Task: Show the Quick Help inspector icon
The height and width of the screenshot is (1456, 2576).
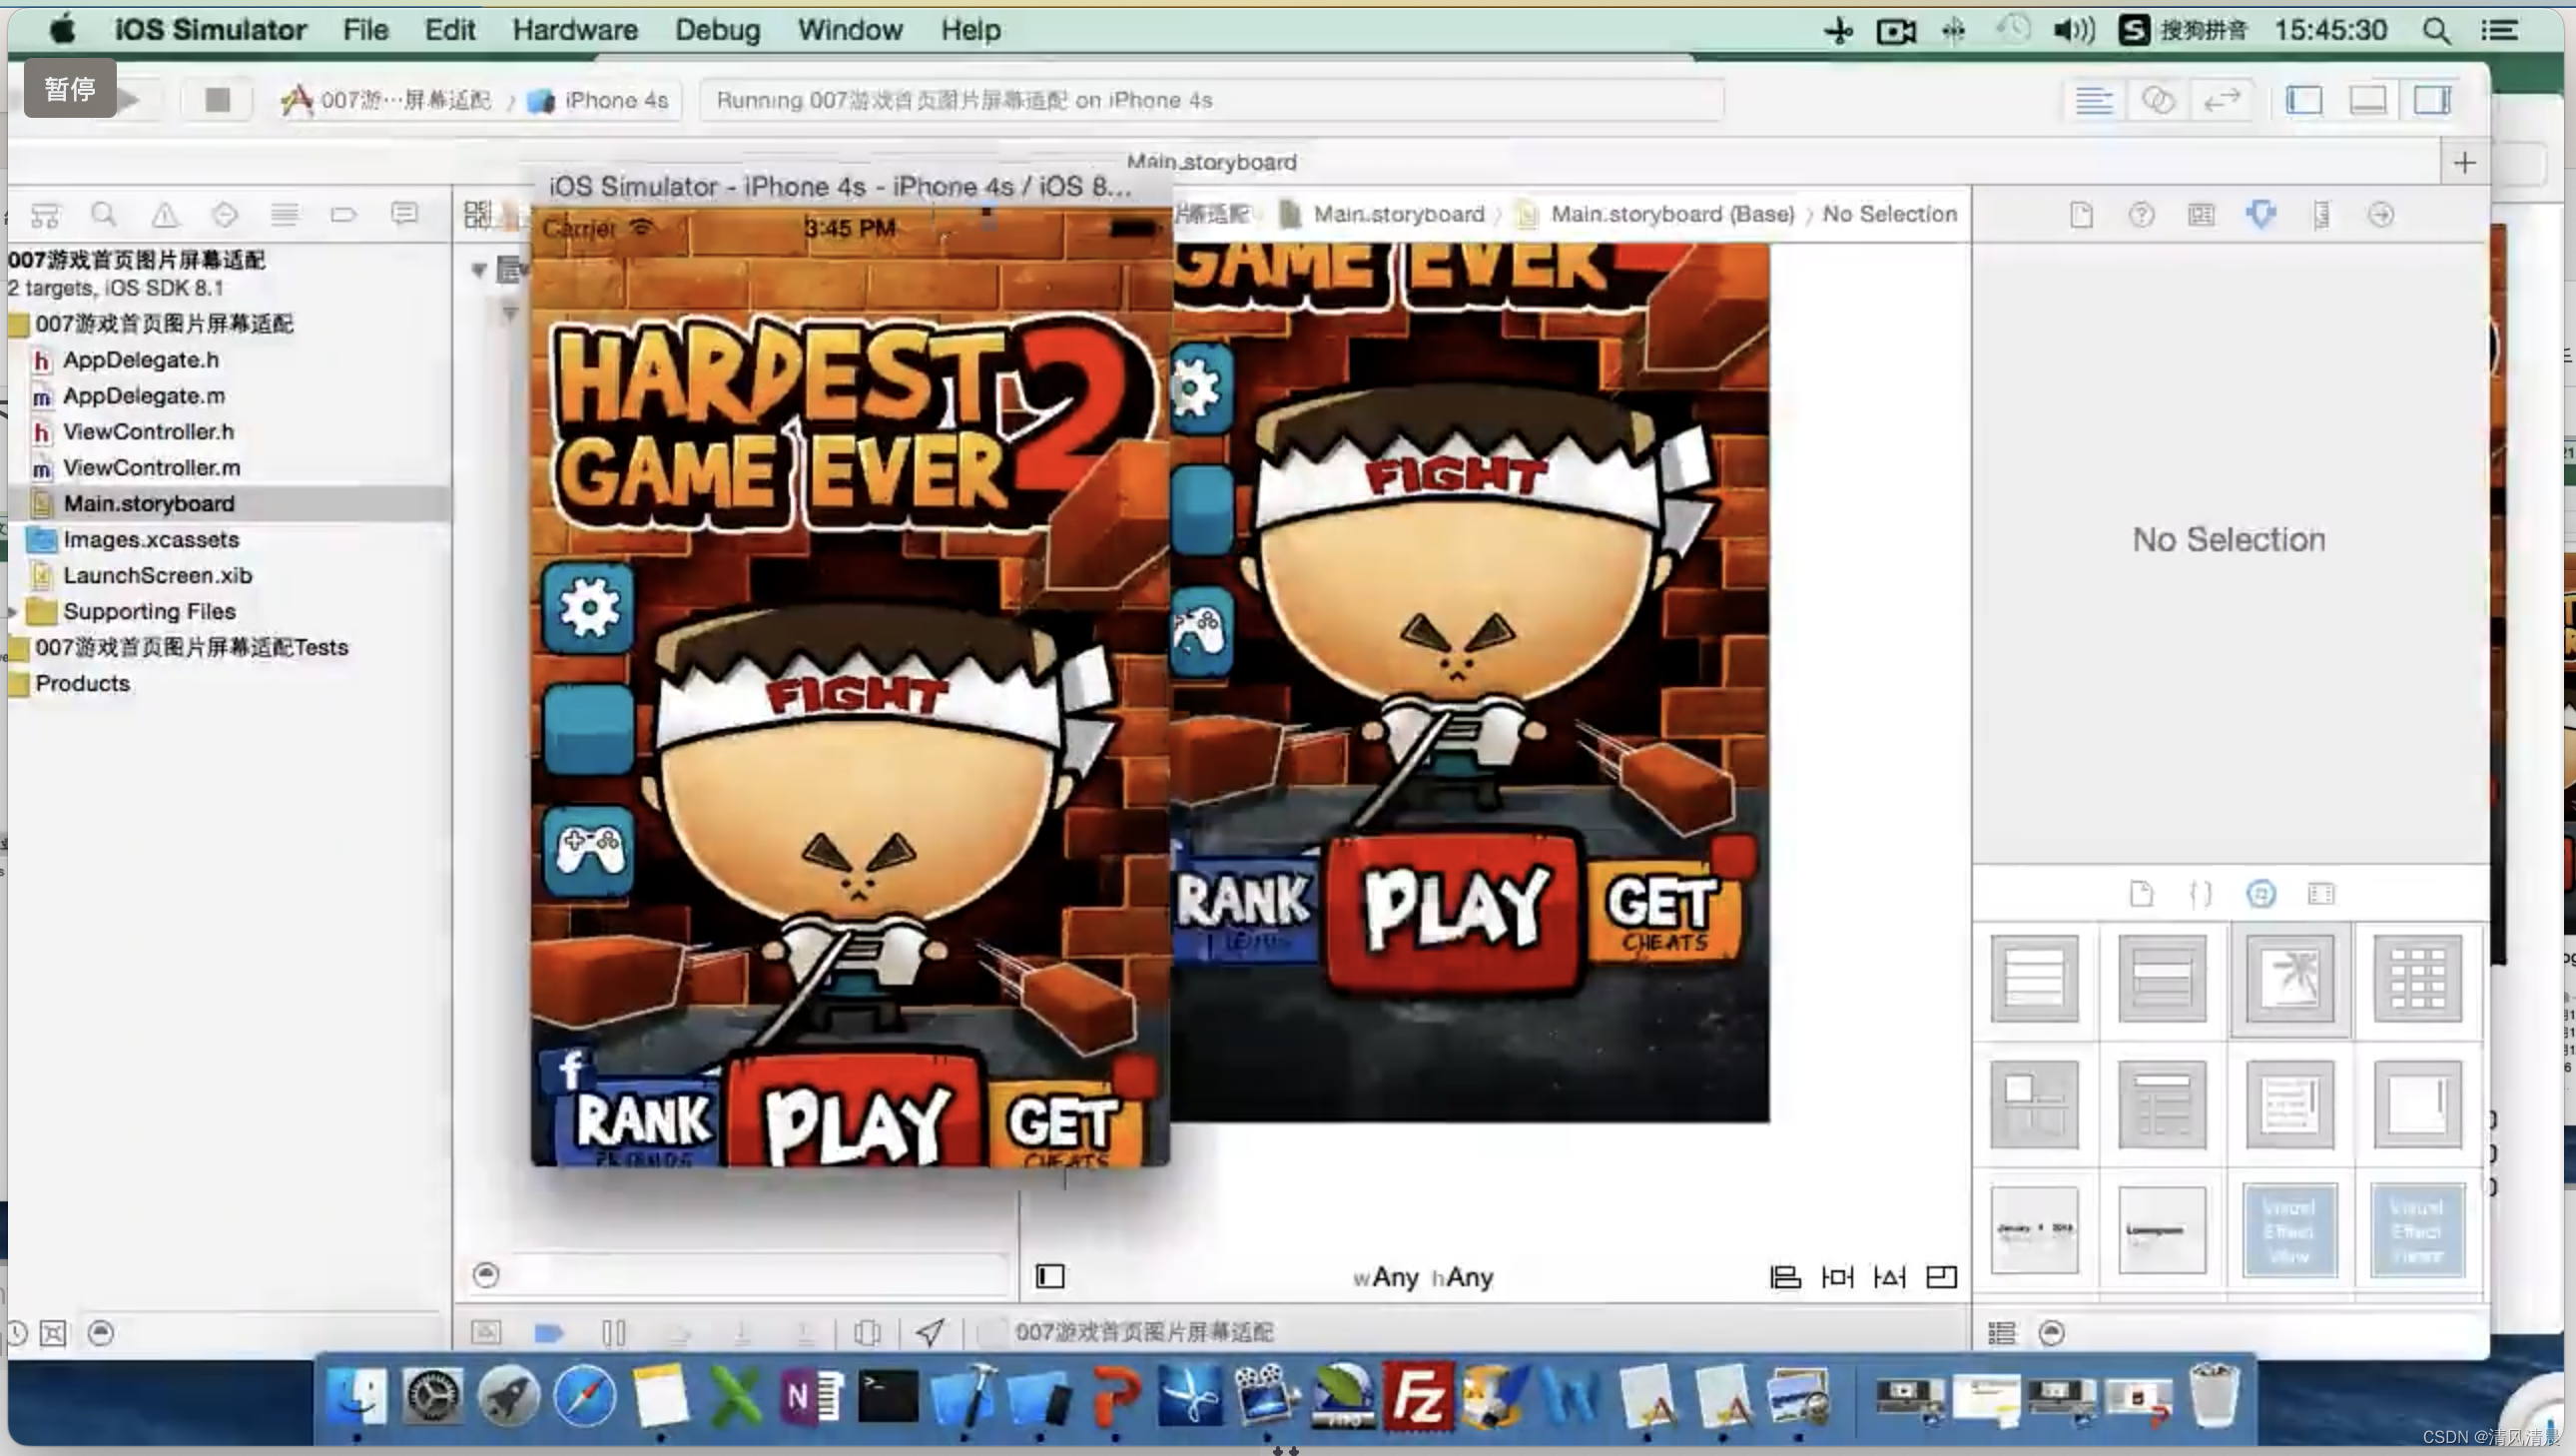Action: pos(2141,214)
